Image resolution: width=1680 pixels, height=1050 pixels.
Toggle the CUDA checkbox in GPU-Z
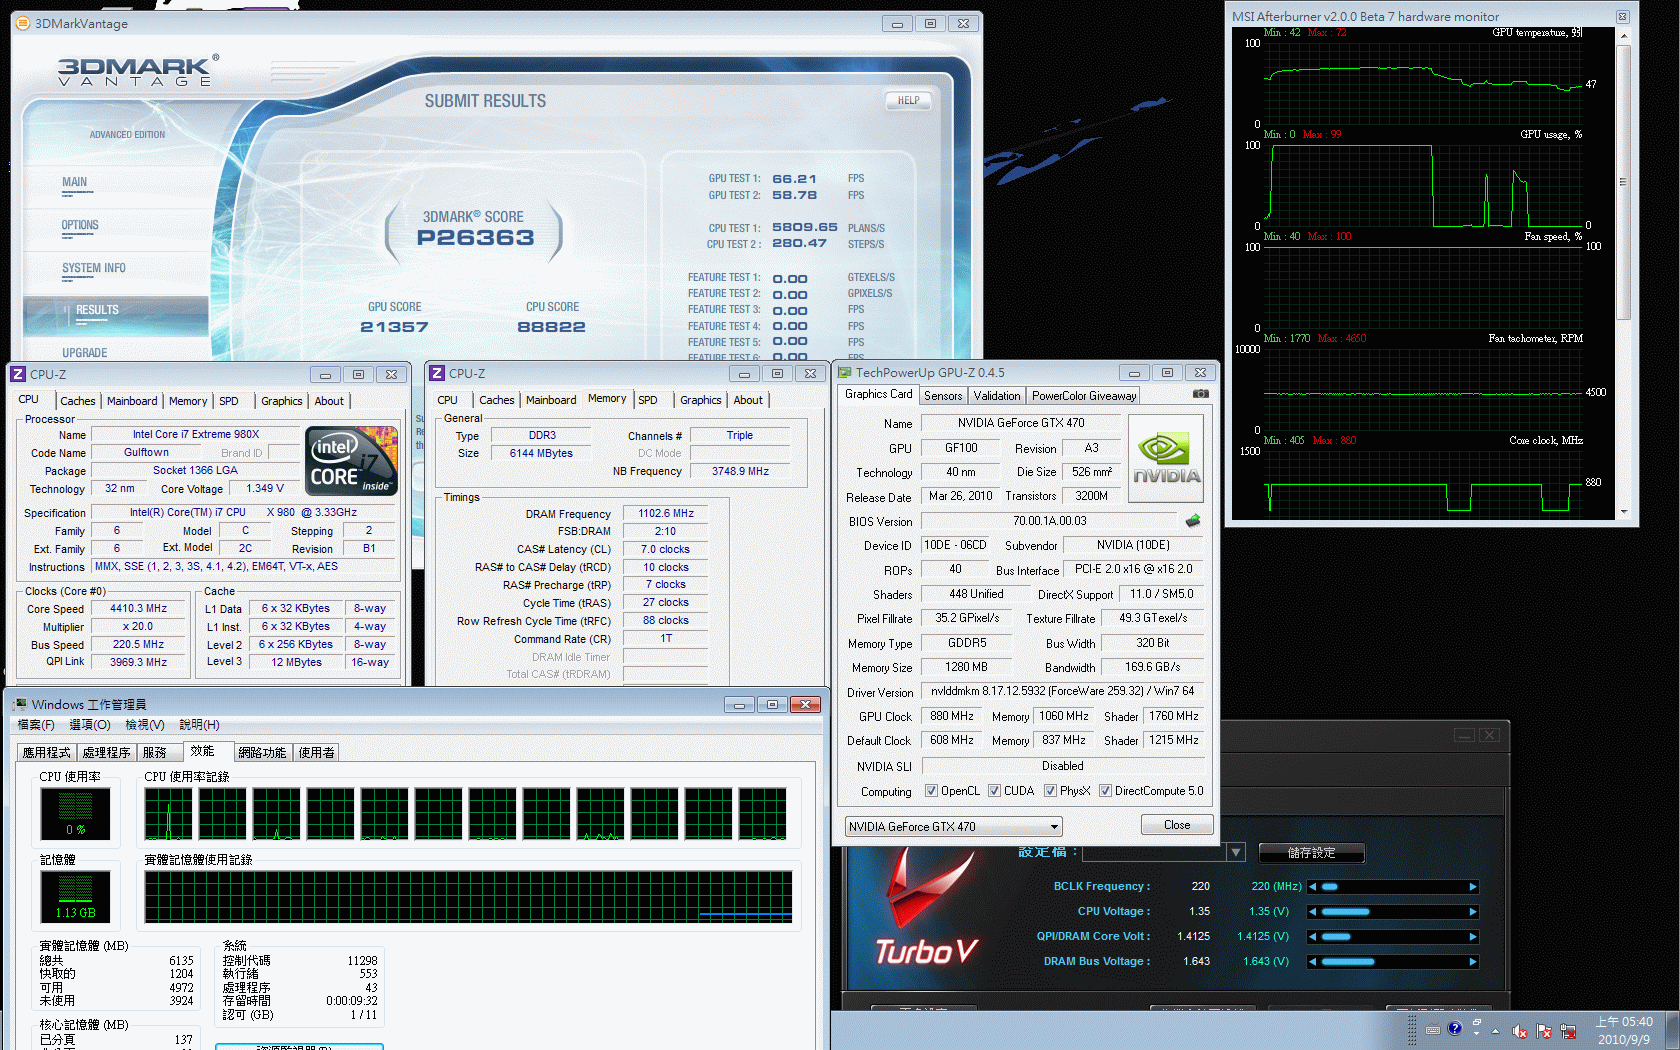click(994, 791)
